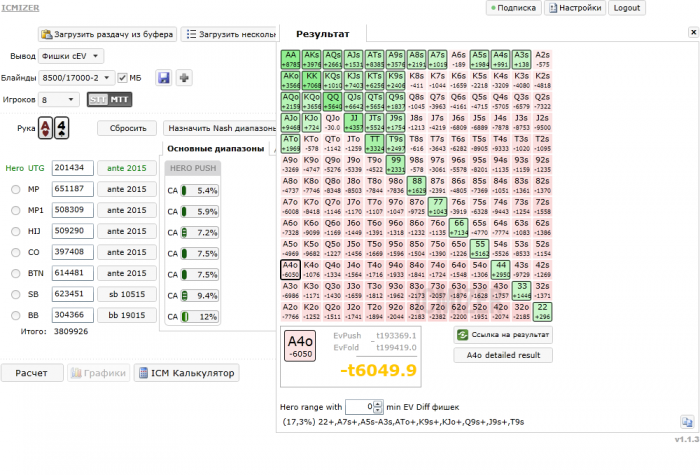700x475 pixels.
Task: Select the MP position radio button
Action: click(16, 189)
